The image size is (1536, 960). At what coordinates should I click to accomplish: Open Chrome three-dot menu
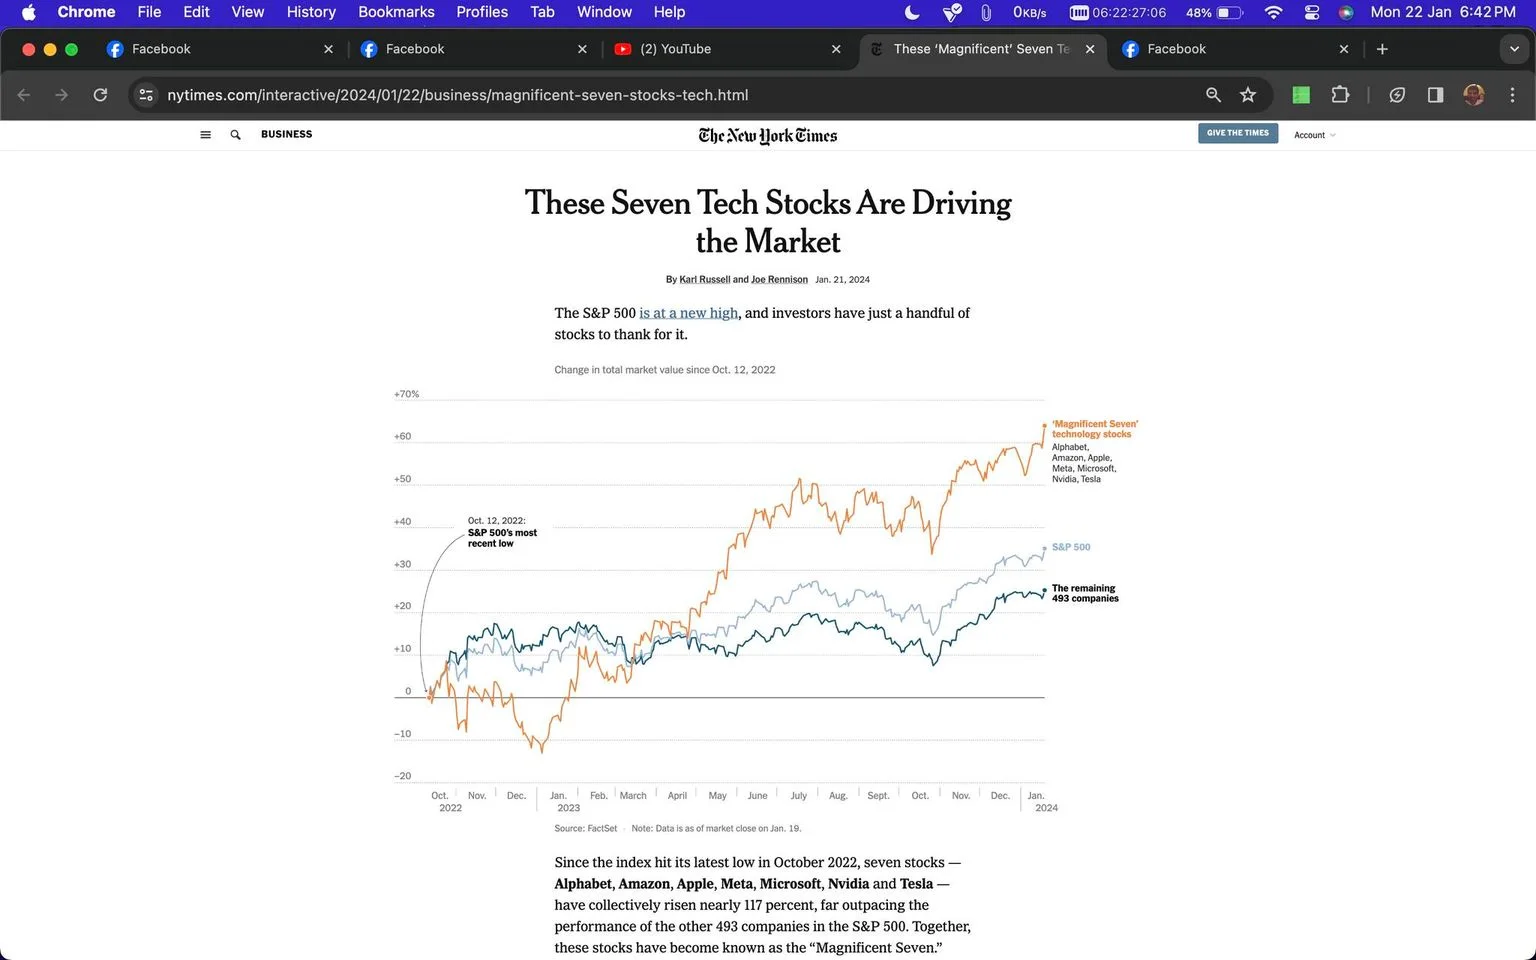1512,95
